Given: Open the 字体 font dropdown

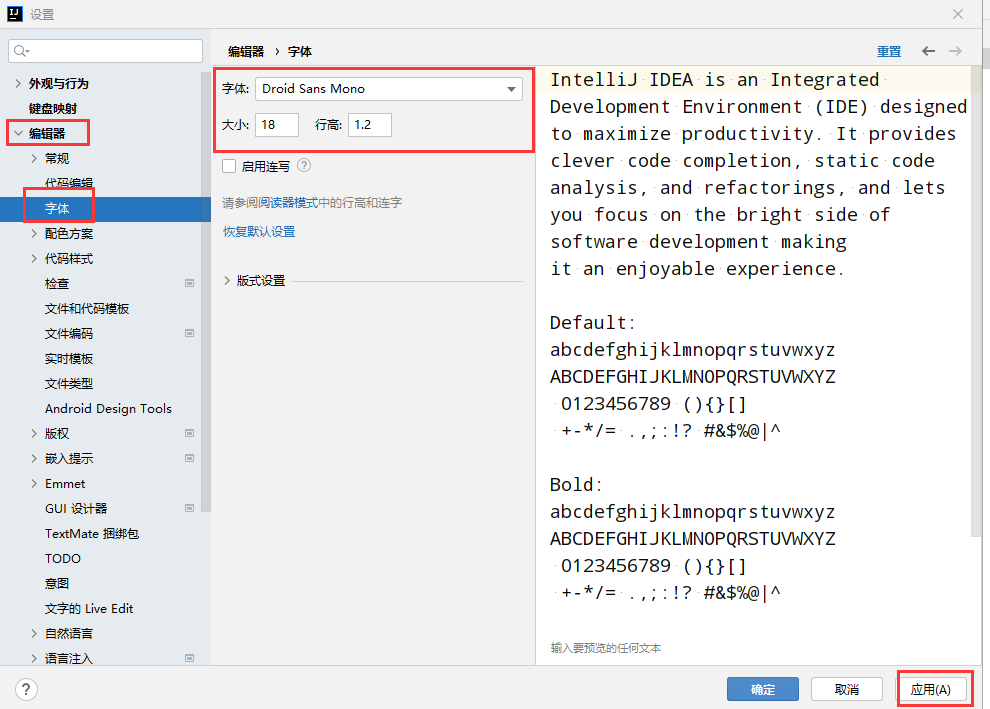Looking at the screenshot, I should coord(388,89).
